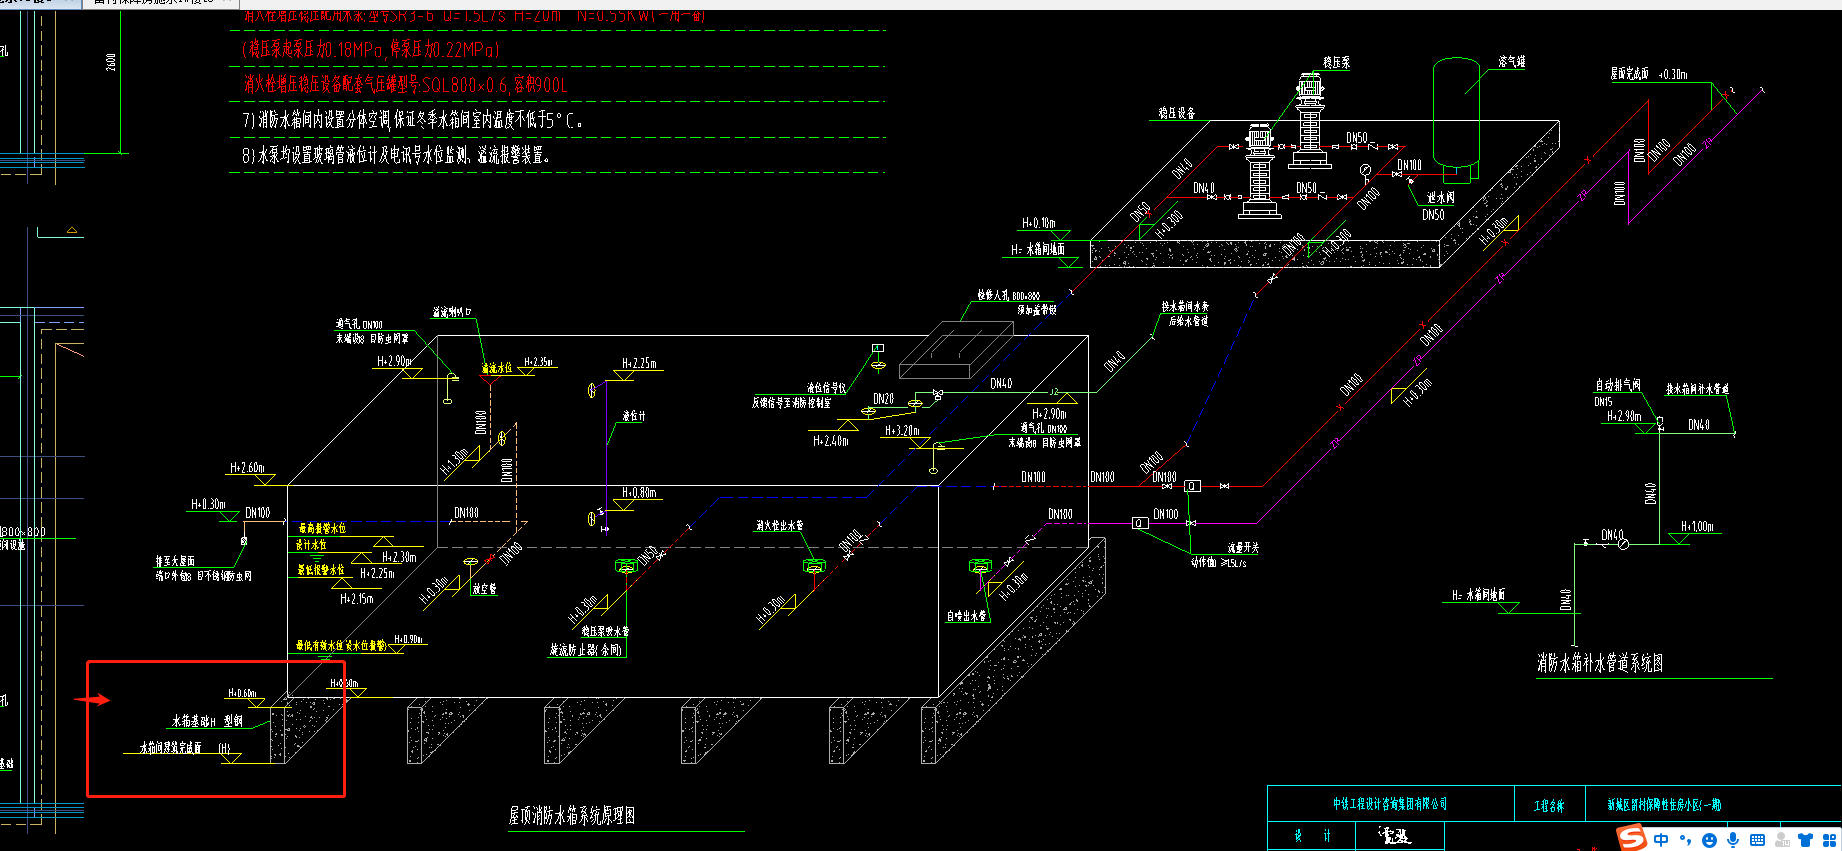Select the 水箱间建筑完成面 (H) label

(x=185, y=747)
